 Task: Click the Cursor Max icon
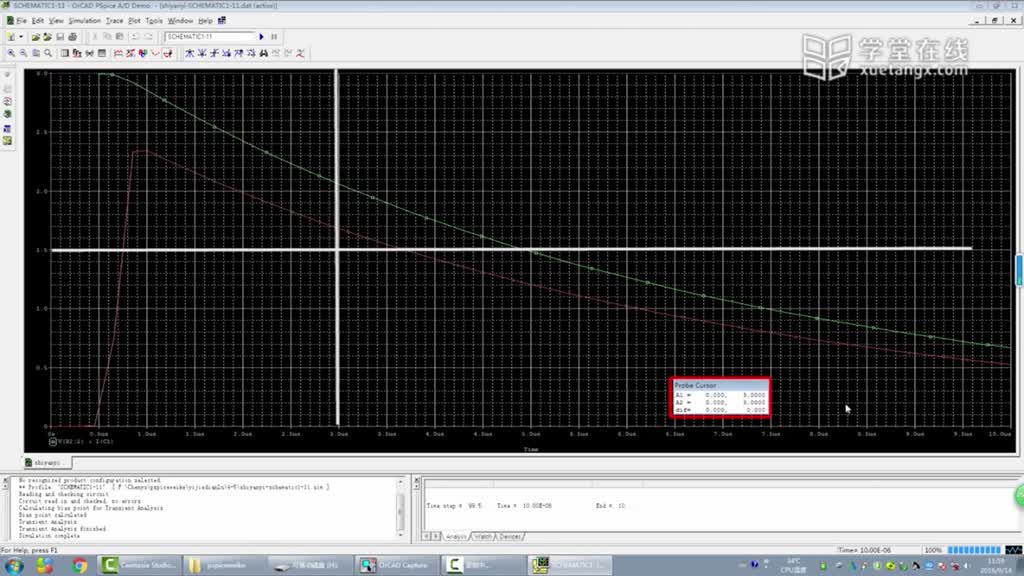(x=239, y=54)
